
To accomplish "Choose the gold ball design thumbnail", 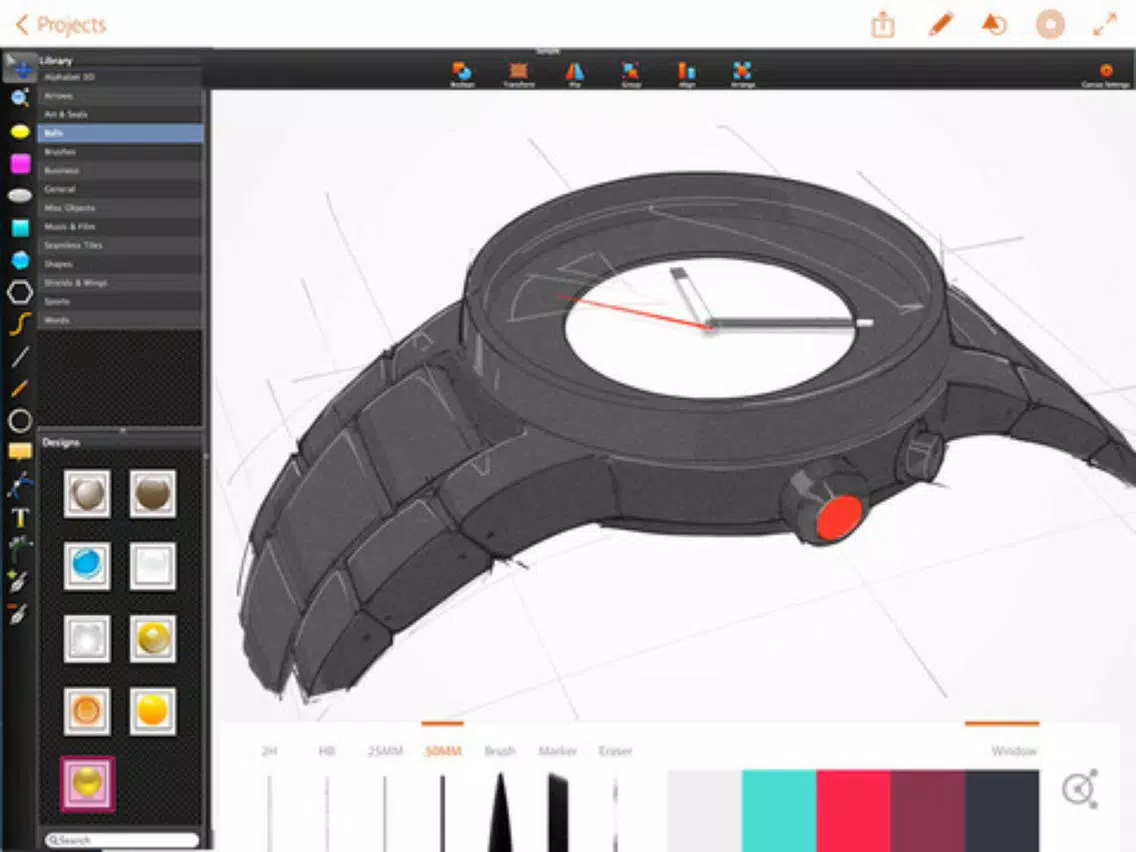I will point(153,638).
